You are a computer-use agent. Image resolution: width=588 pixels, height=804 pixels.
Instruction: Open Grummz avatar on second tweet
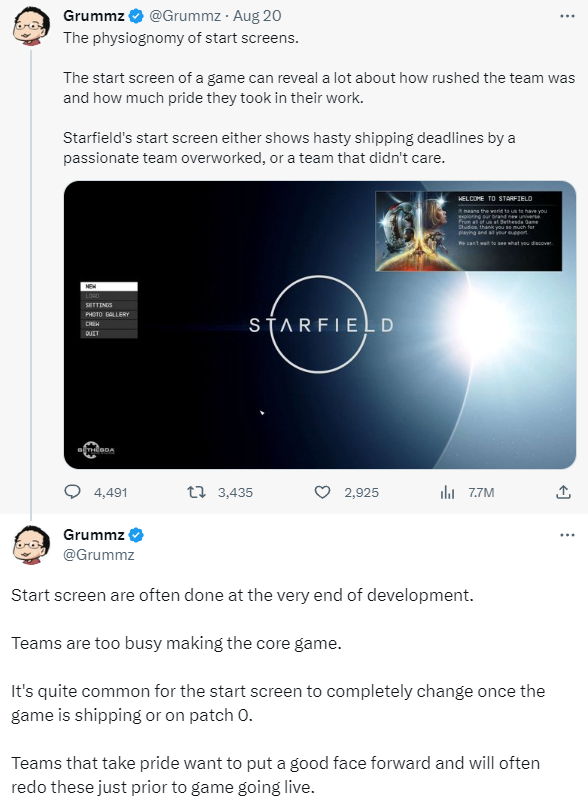[x=31, y=545]
